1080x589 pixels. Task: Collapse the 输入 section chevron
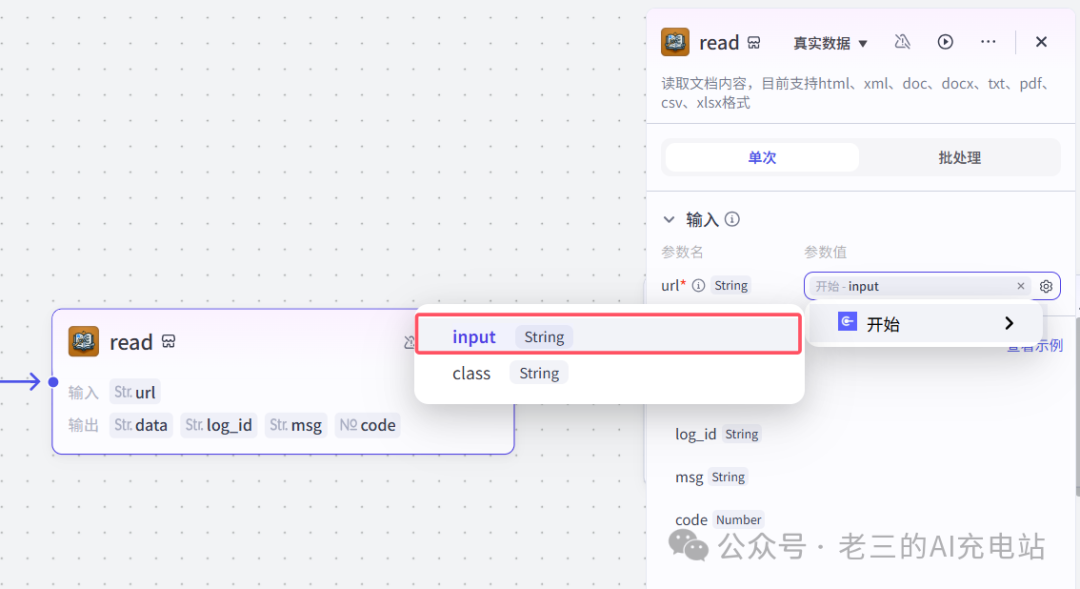pyautogui.click(x=669, y=220)
